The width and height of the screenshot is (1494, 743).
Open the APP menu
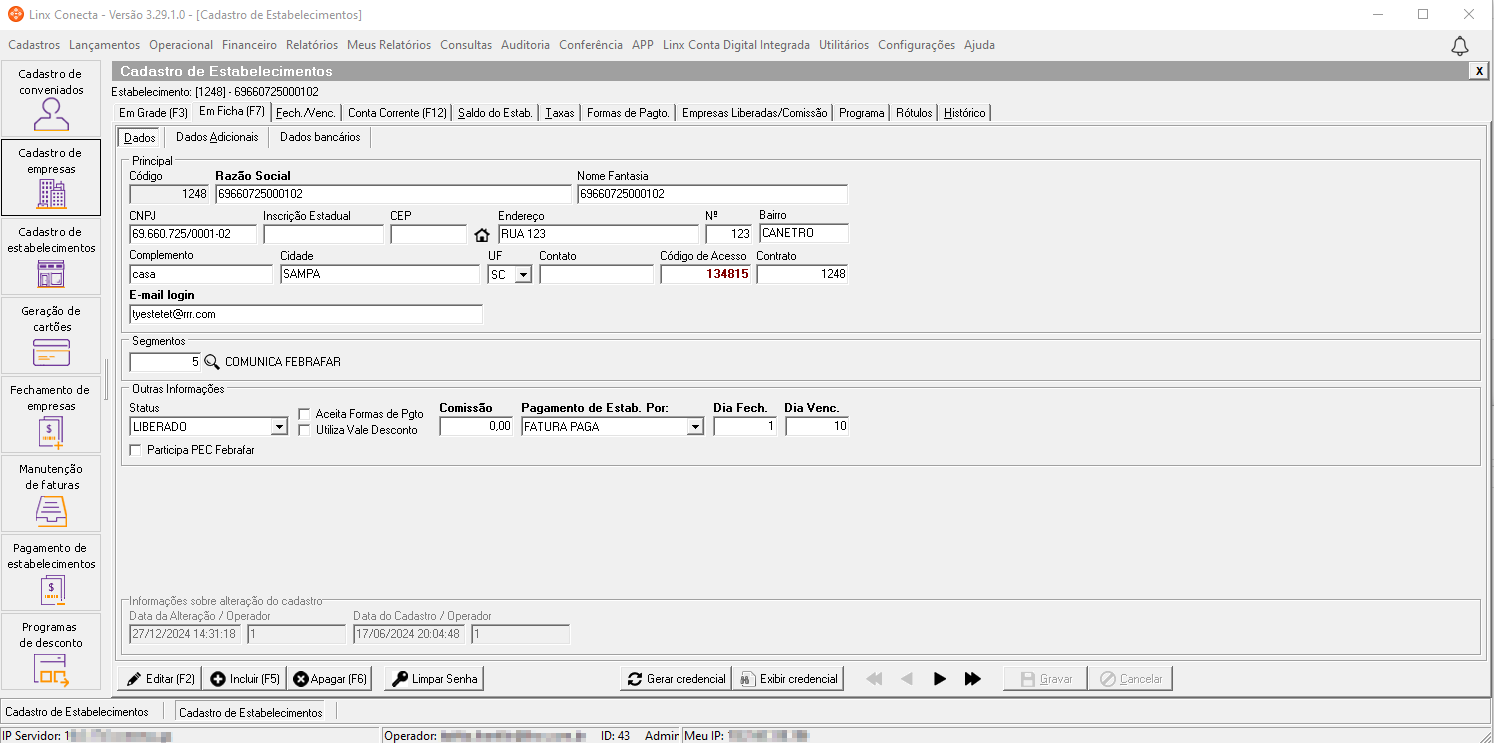point(643,45)
